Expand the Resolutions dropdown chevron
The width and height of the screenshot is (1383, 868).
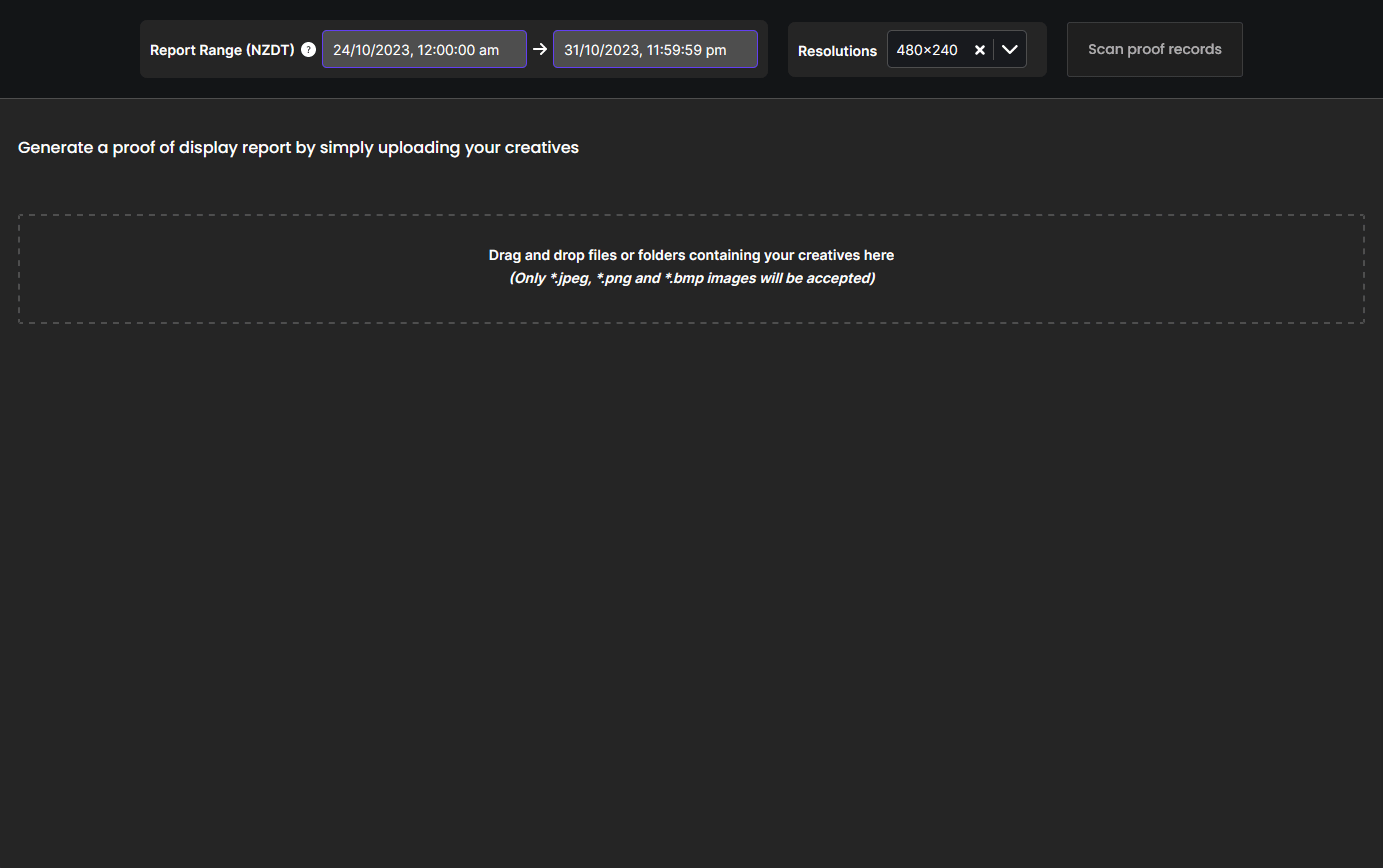pos(1010,49)
